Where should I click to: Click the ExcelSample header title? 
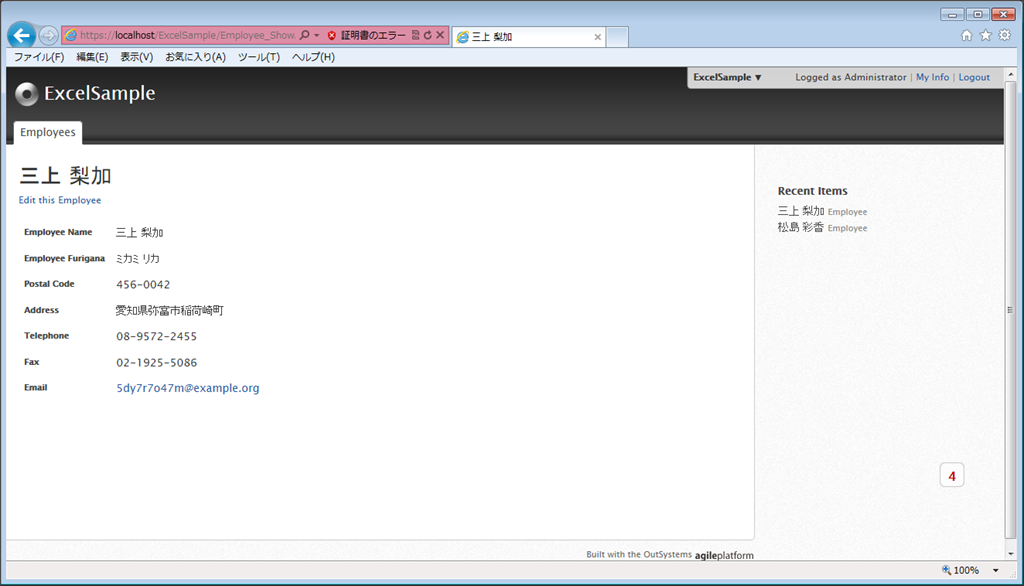tap(99, 93)
